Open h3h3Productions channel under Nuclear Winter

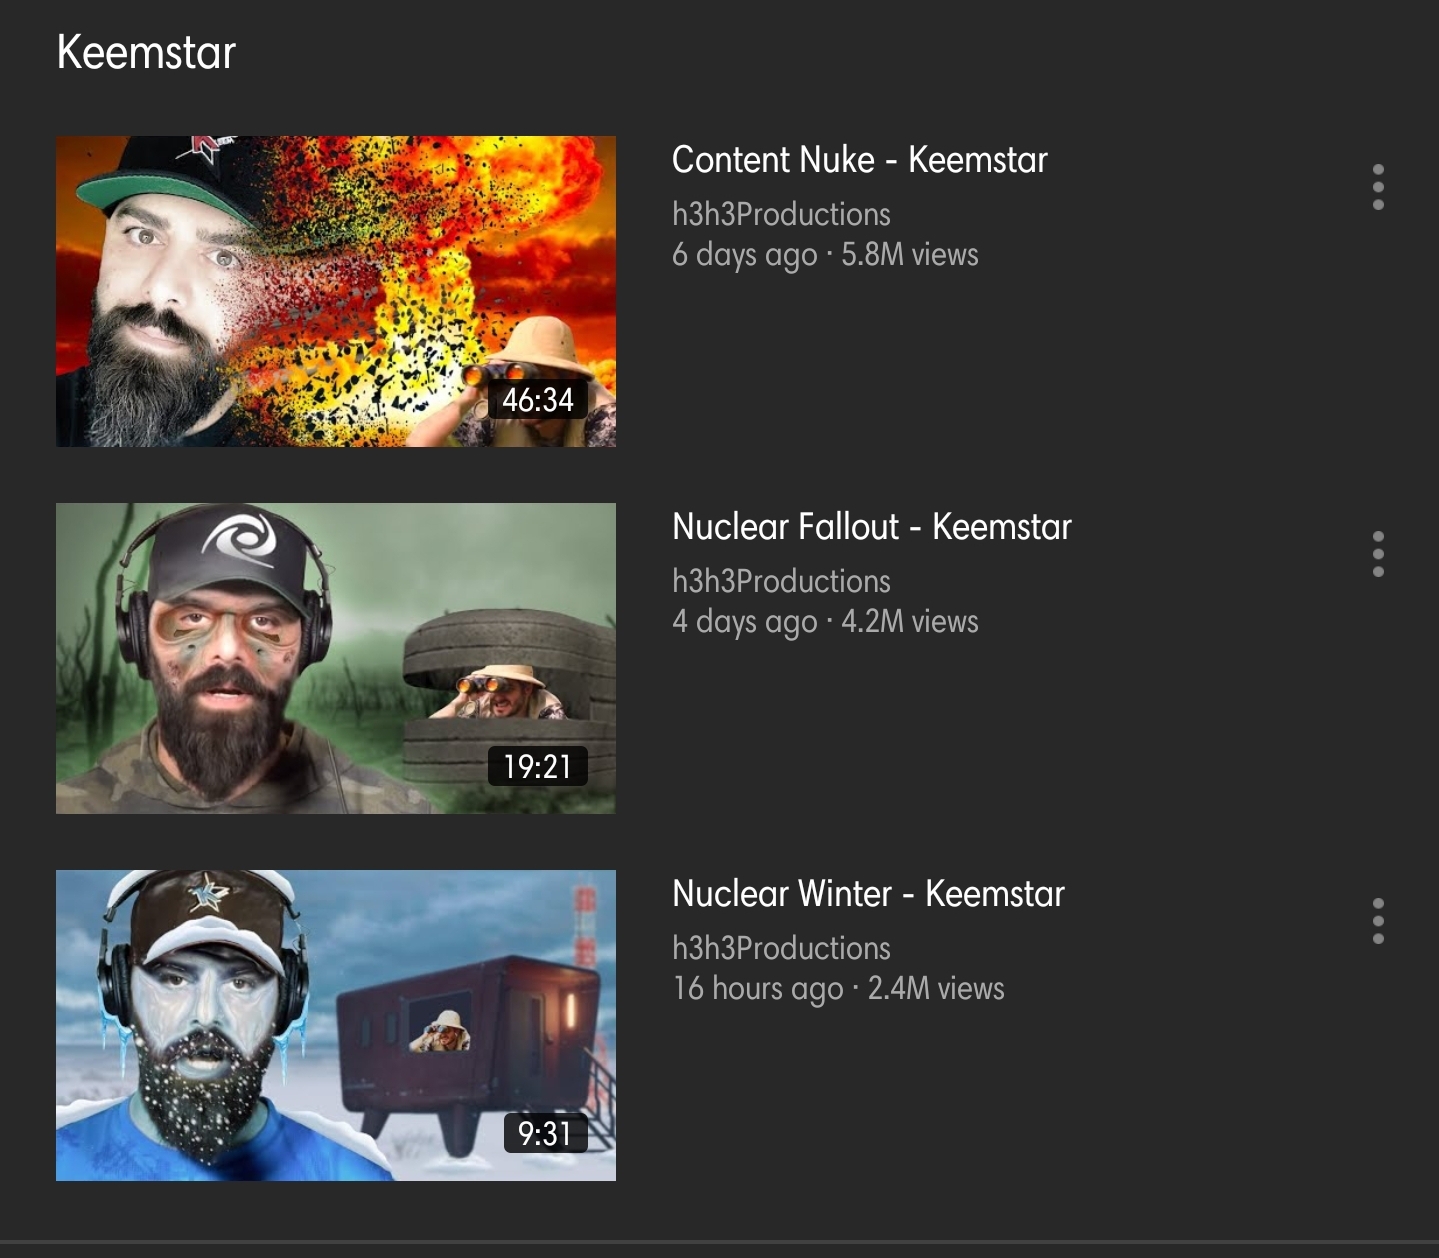(781, 948)
